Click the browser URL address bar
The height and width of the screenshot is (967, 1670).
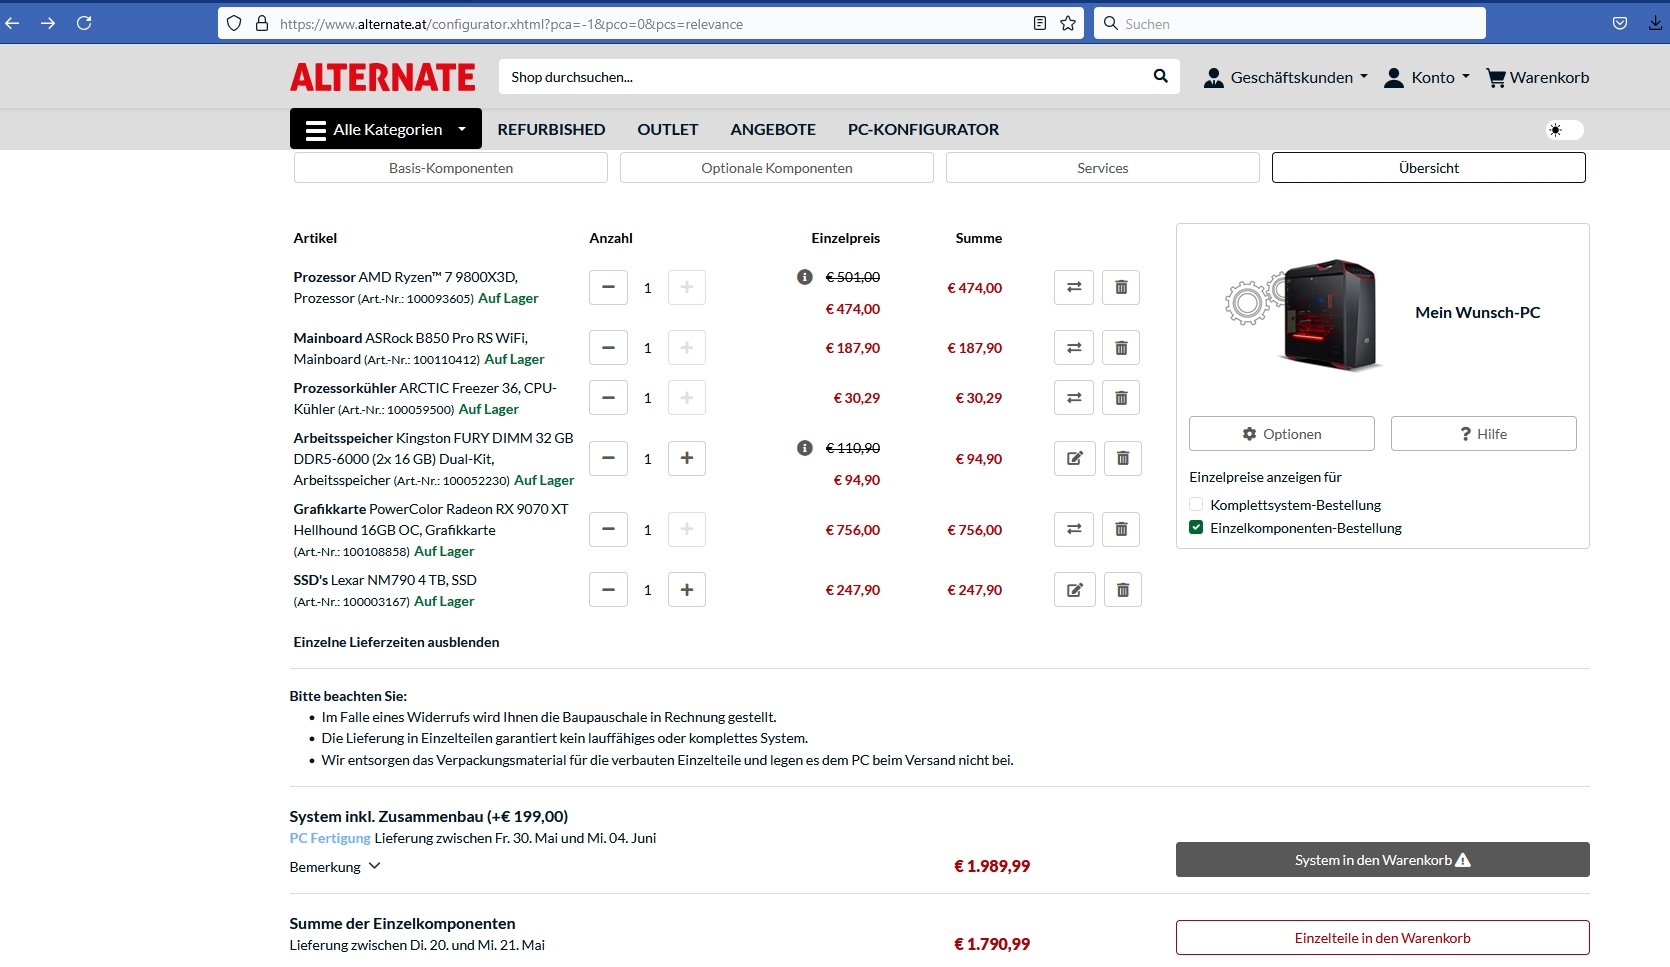[x=650, y=23]
